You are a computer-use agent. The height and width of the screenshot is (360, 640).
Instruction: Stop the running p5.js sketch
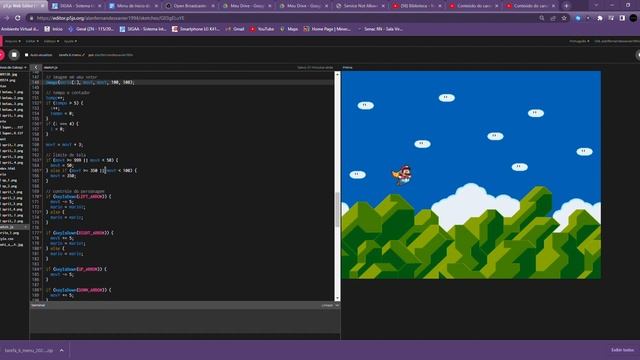point(14,55)
